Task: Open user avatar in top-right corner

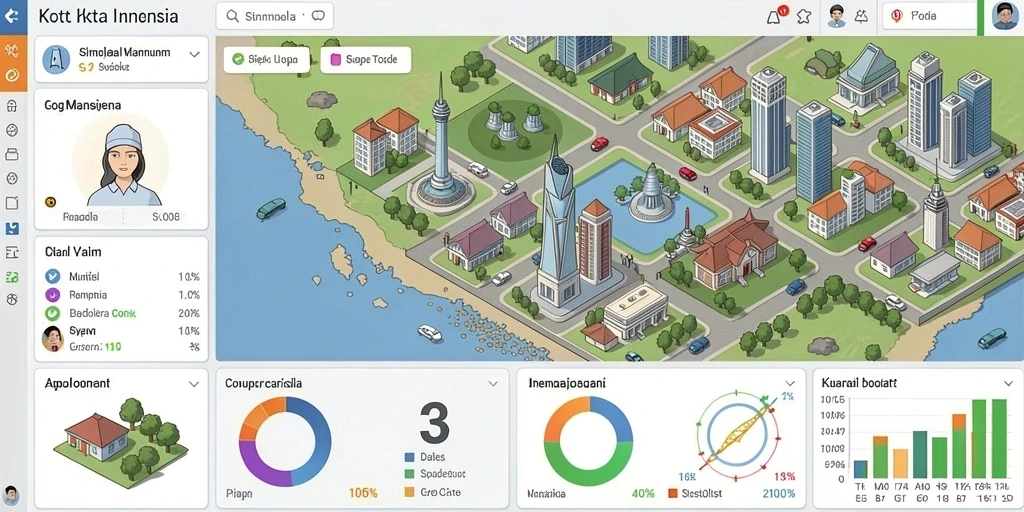Action: tap(1004, 16)
